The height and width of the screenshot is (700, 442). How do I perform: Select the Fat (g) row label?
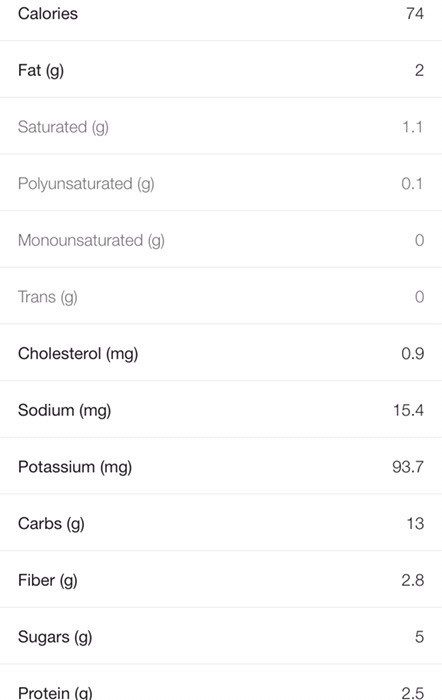click(41, 71)
